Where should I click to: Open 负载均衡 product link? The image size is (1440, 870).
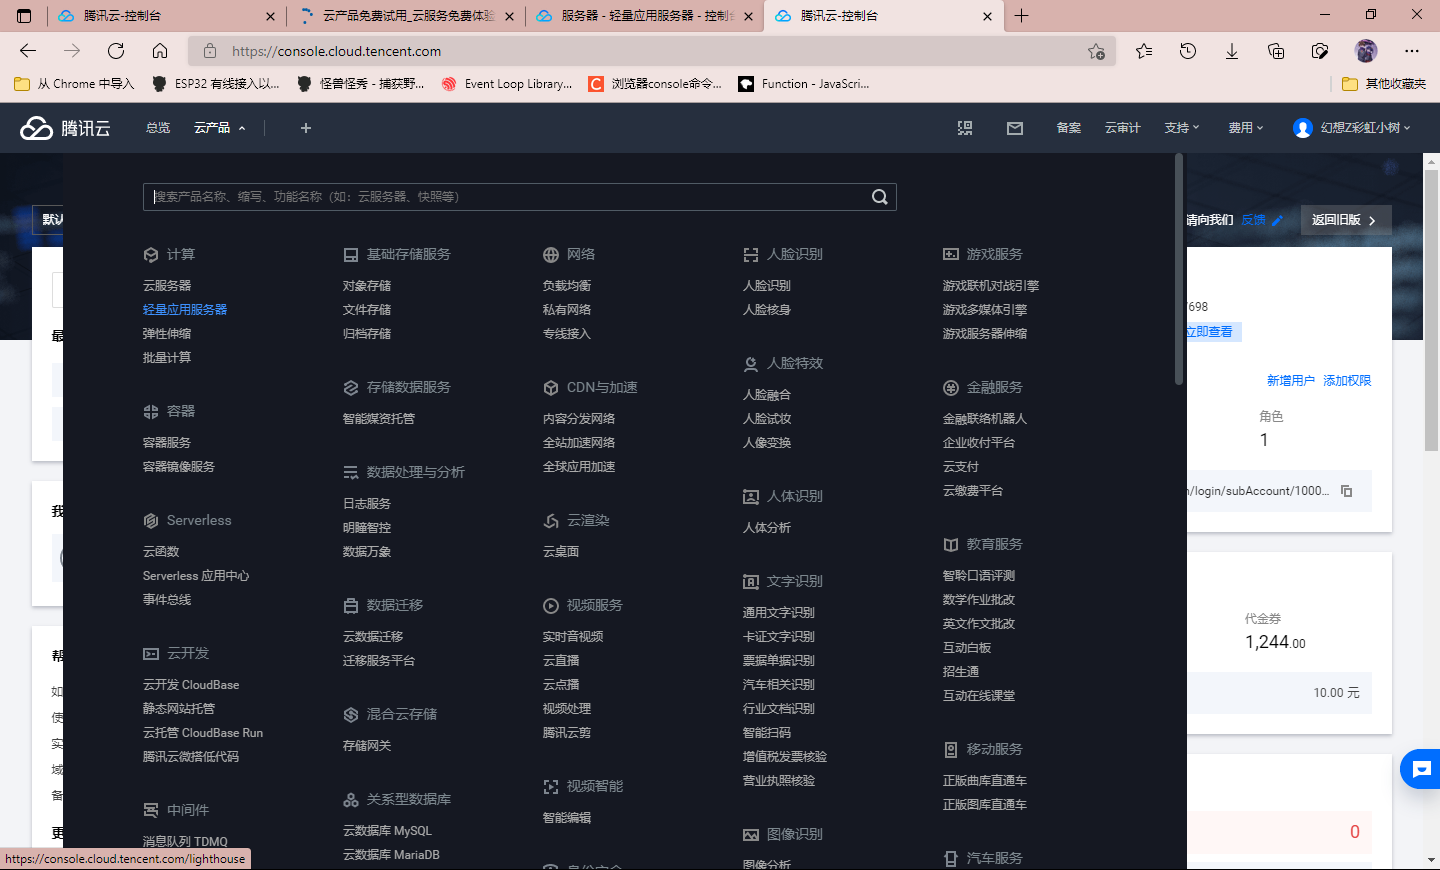point(567,286)
